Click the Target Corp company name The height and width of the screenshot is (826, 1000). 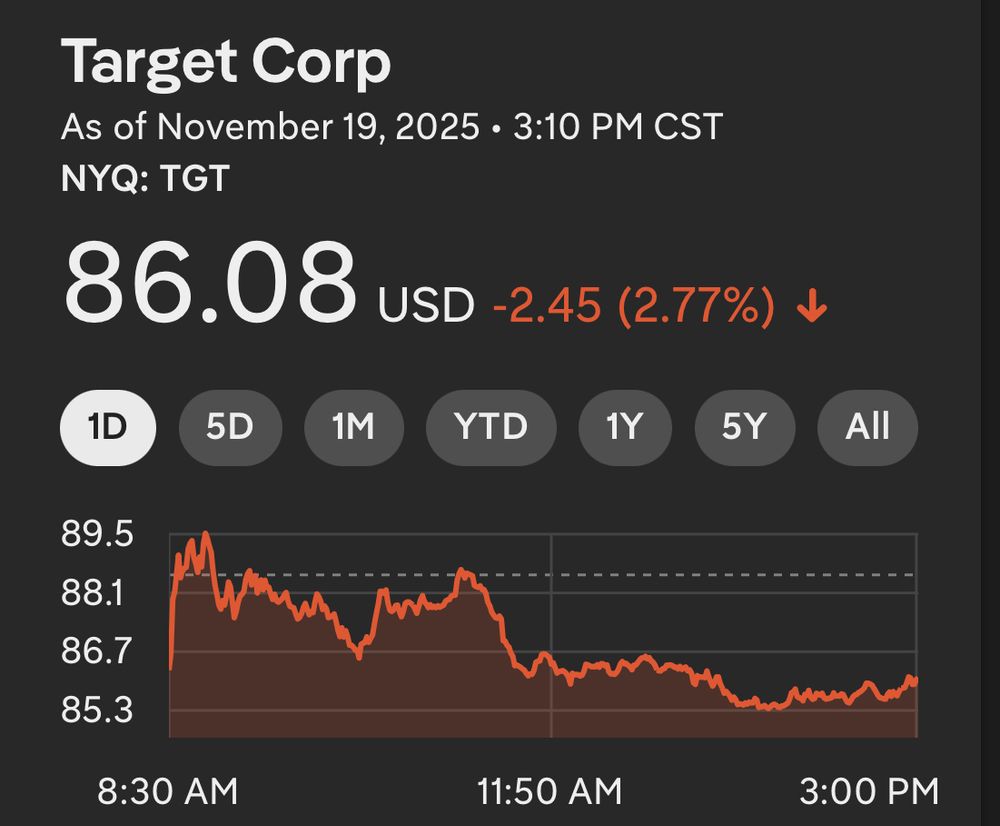click(226, 62)
